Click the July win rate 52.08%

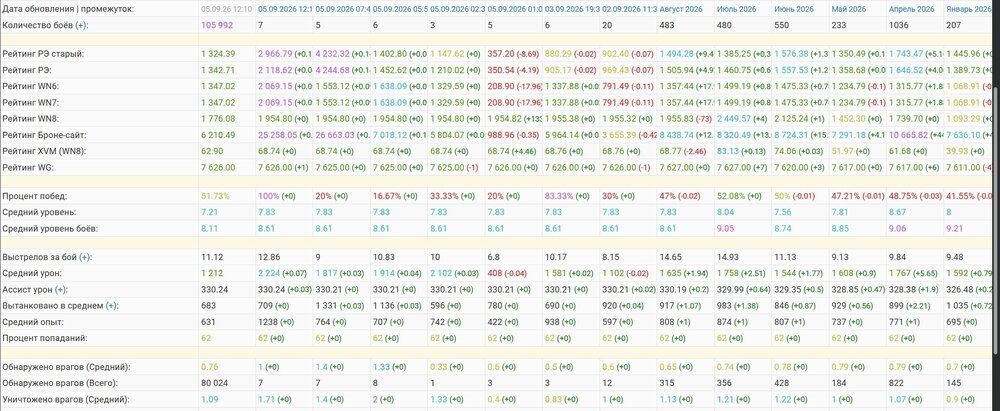coord(731,197)
